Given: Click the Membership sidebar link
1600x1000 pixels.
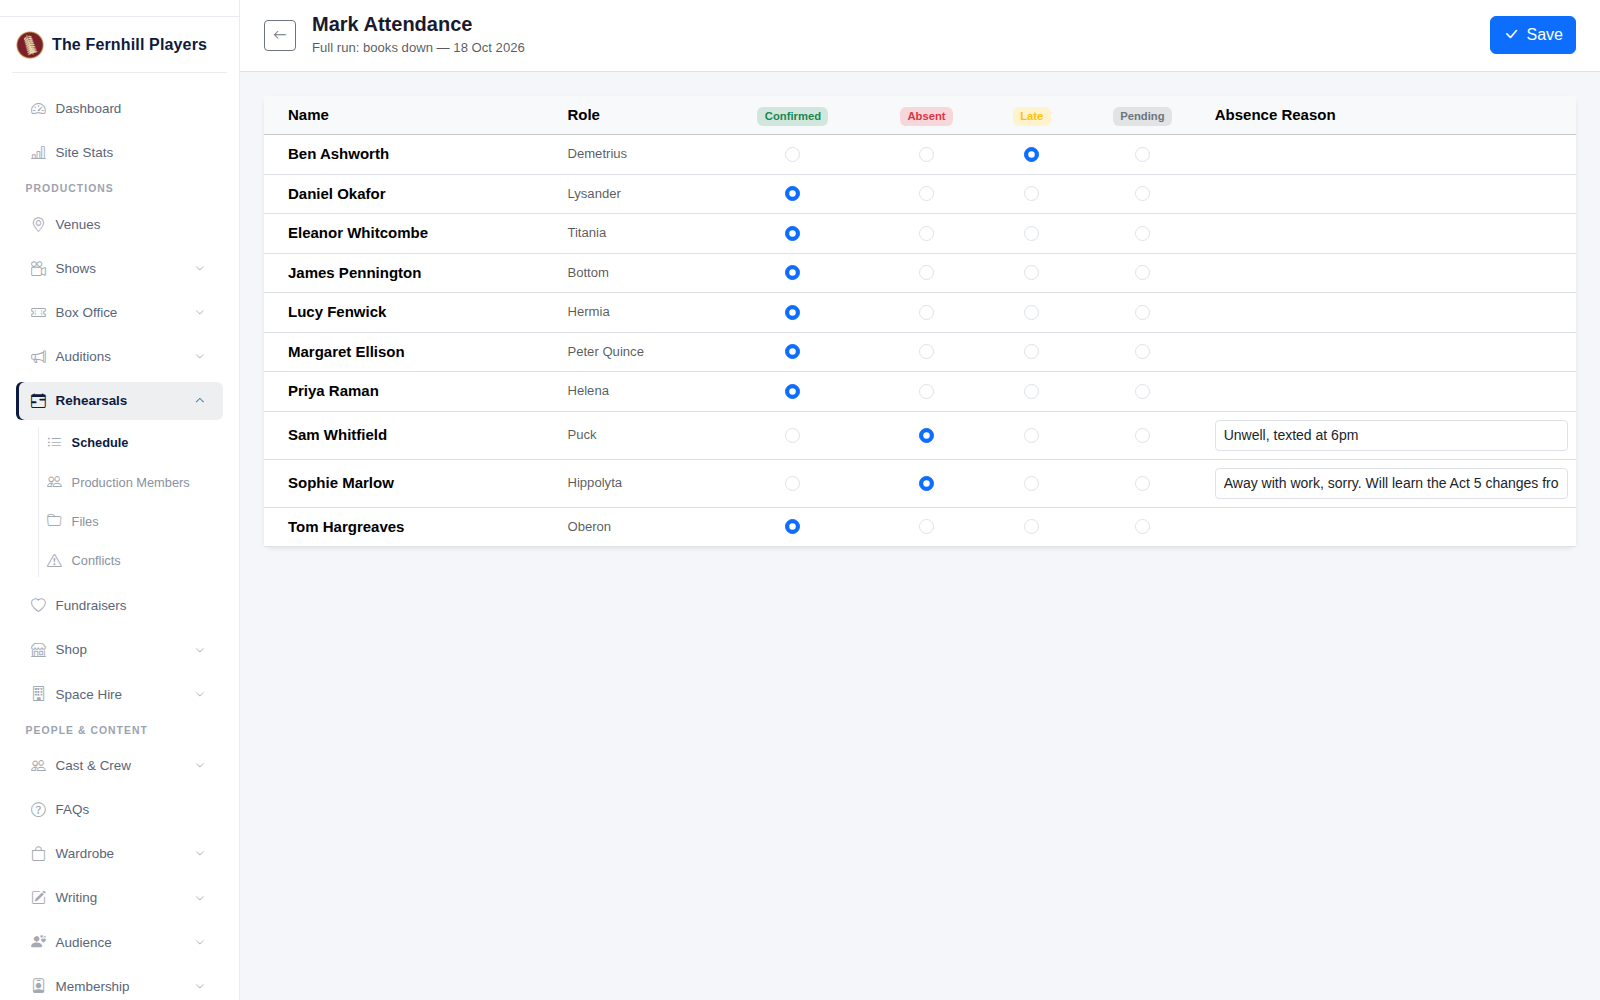Looking at the screenshot, I should coord(119,986).
